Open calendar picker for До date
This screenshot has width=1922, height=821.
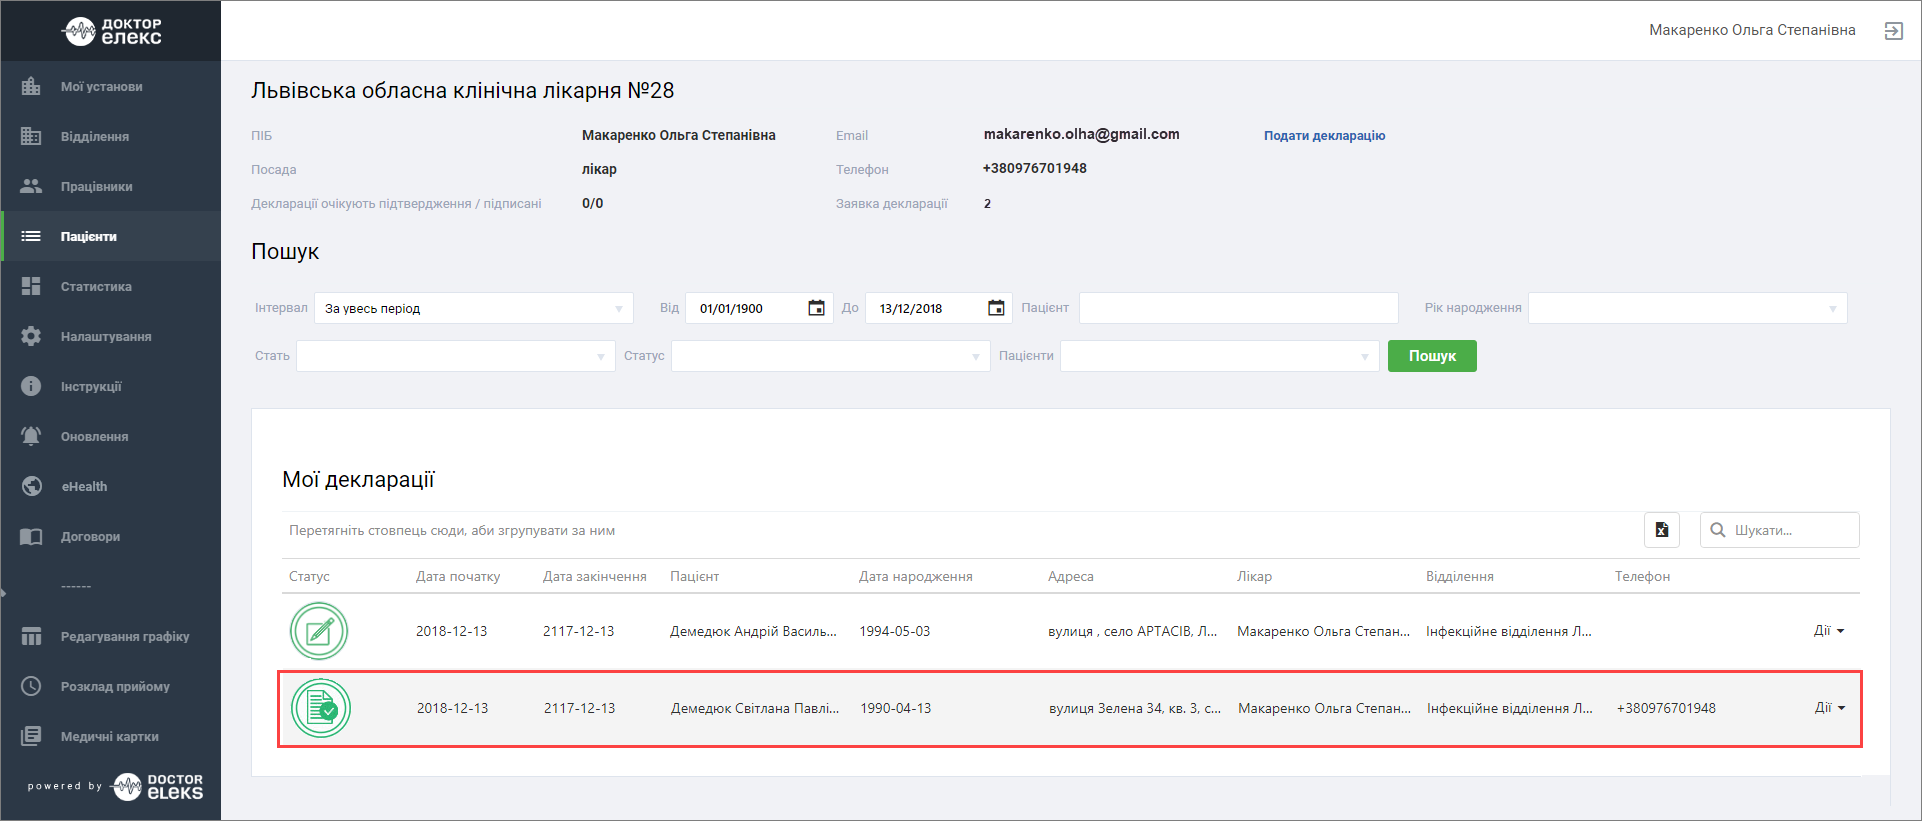pyautogui.click(x=996, y=308)
